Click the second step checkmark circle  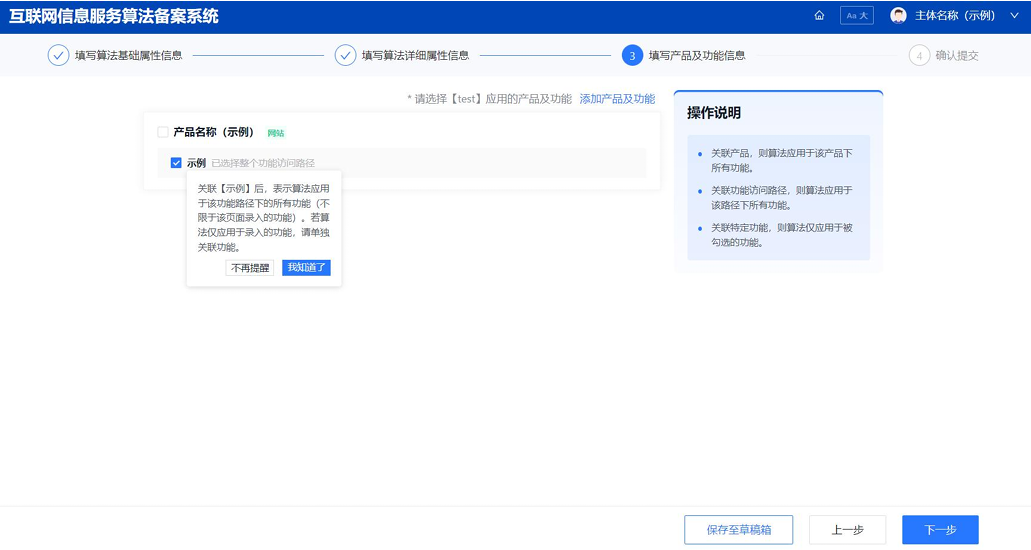click(x=345, y=55)
